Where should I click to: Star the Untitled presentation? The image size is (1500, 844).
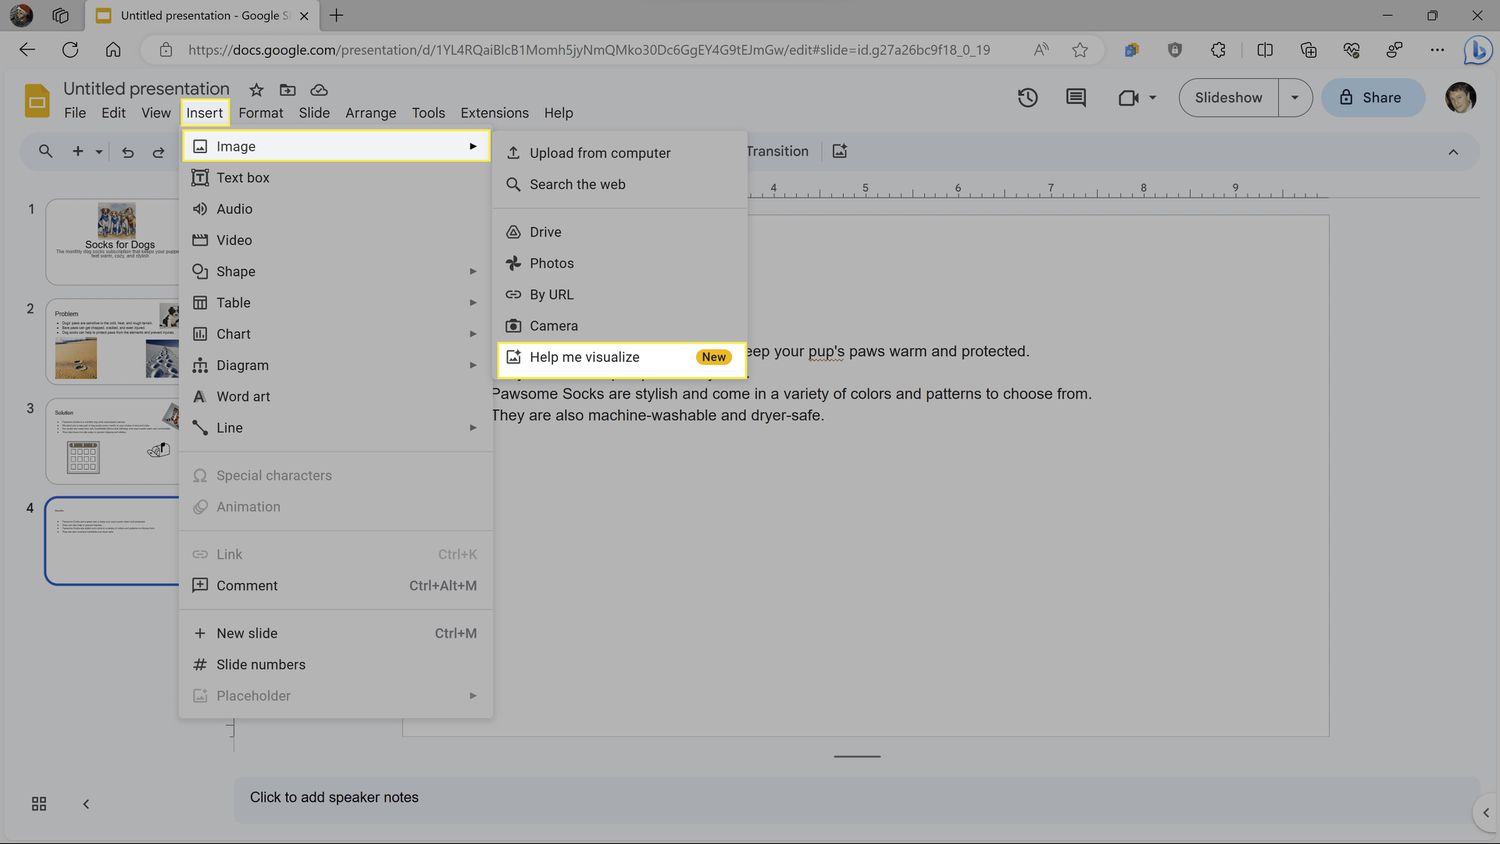(x=256, y=90)
